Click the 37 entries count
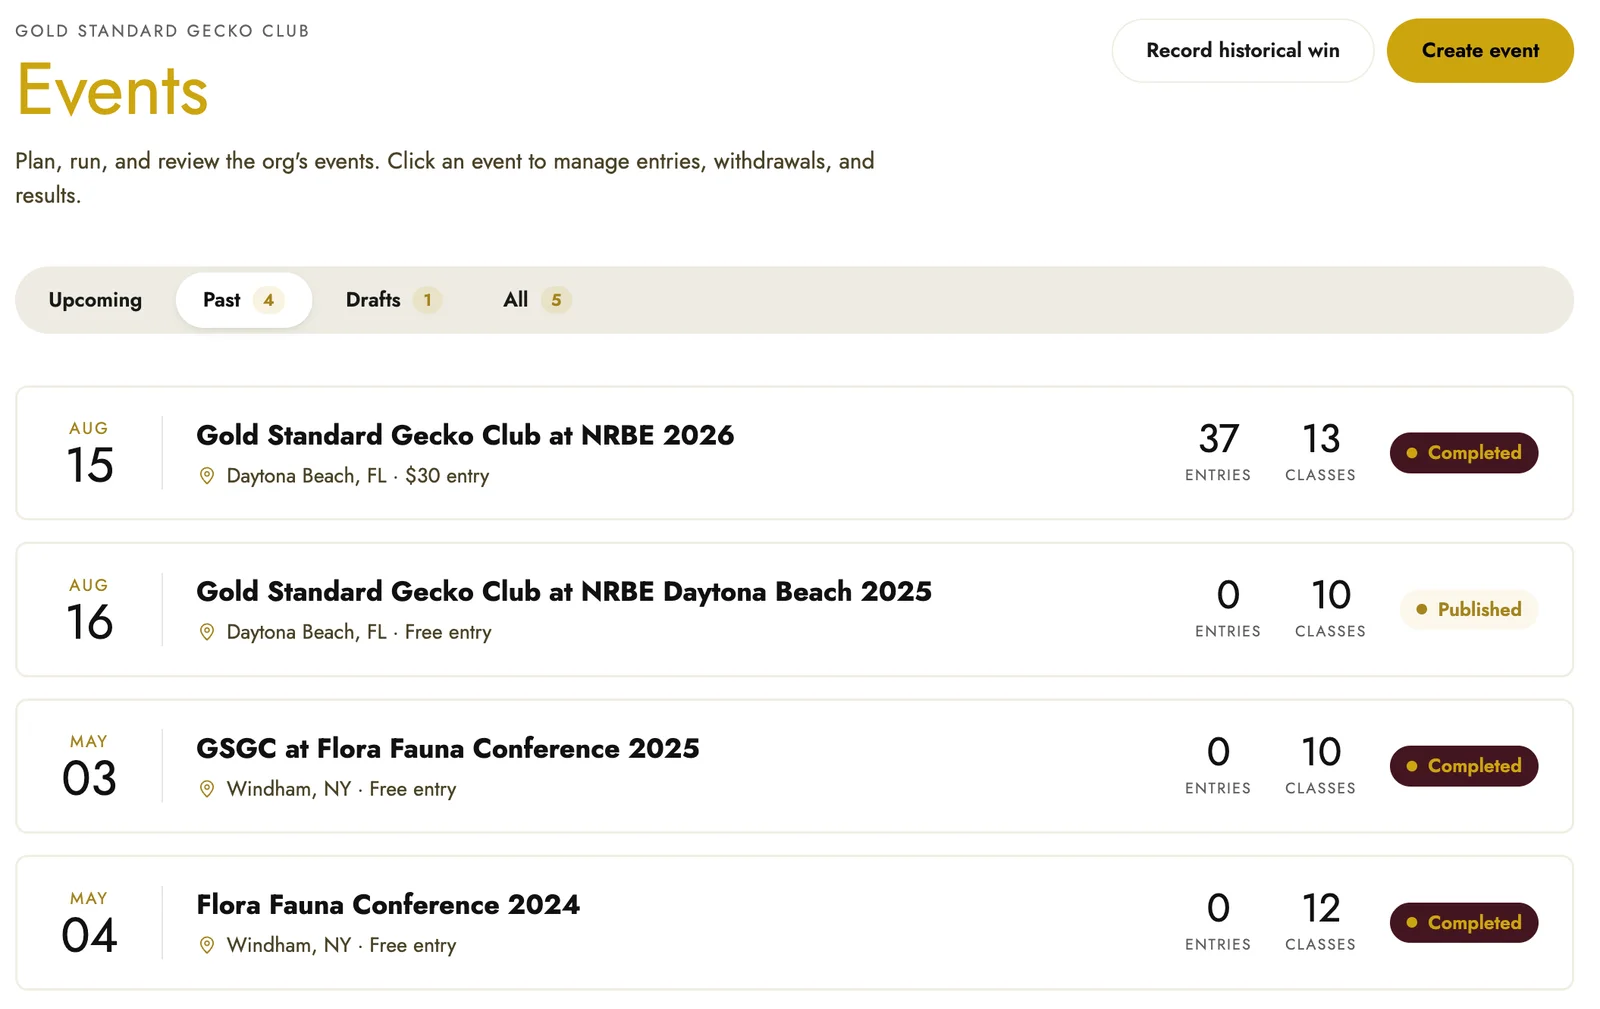 1218,452
